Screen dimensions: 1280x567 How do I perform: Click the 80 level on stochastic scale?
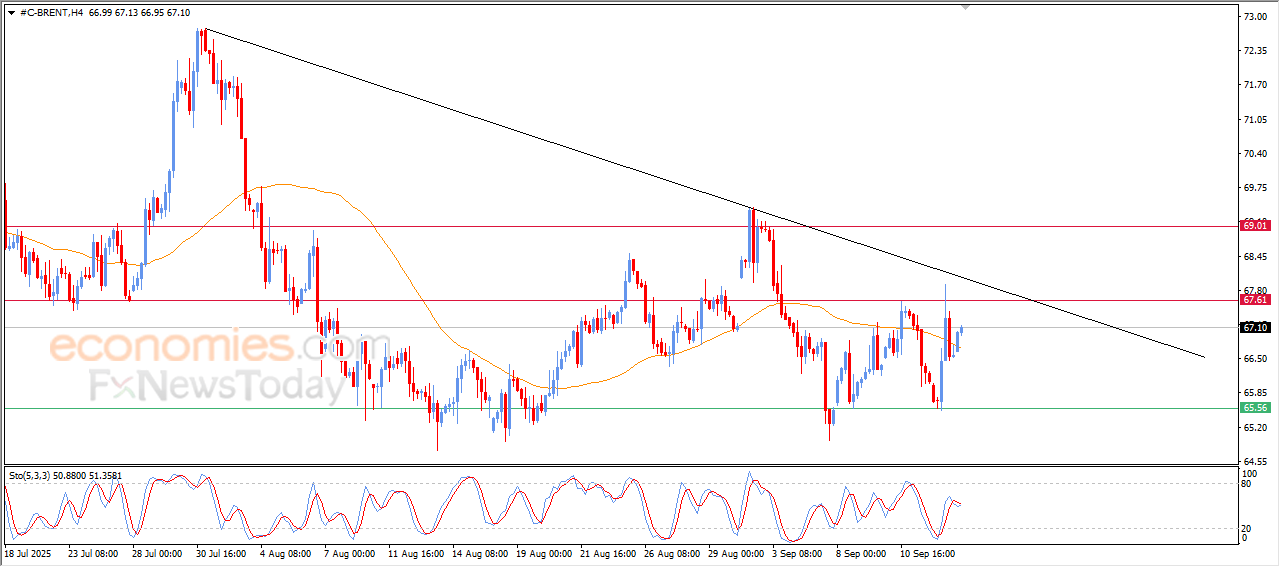tap(1247, 484)
